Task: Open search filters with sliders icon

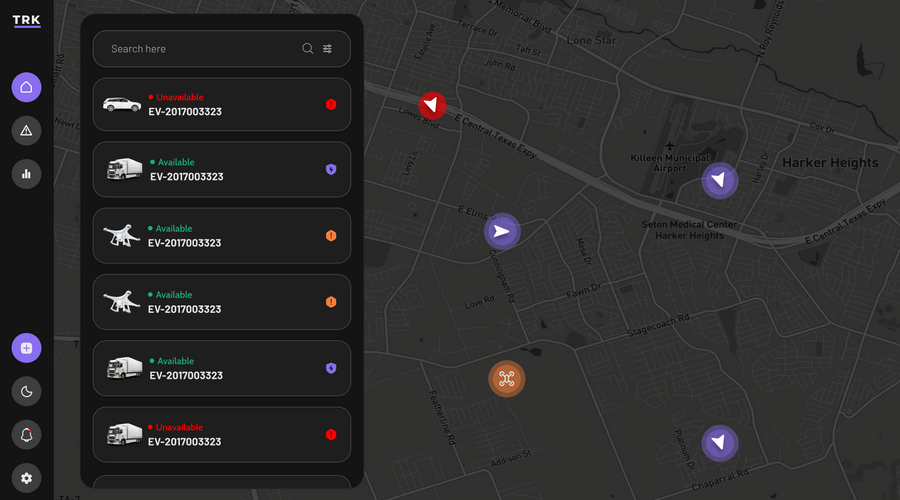Action: pos(327,49)
